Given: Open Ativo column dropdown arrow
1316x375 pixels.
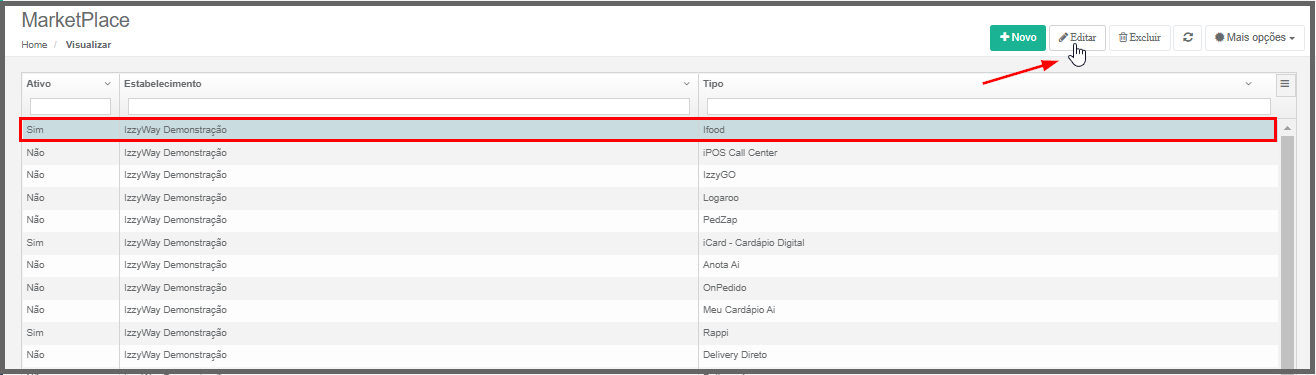Looking at the screenshot, I should (x=108, y=84).
